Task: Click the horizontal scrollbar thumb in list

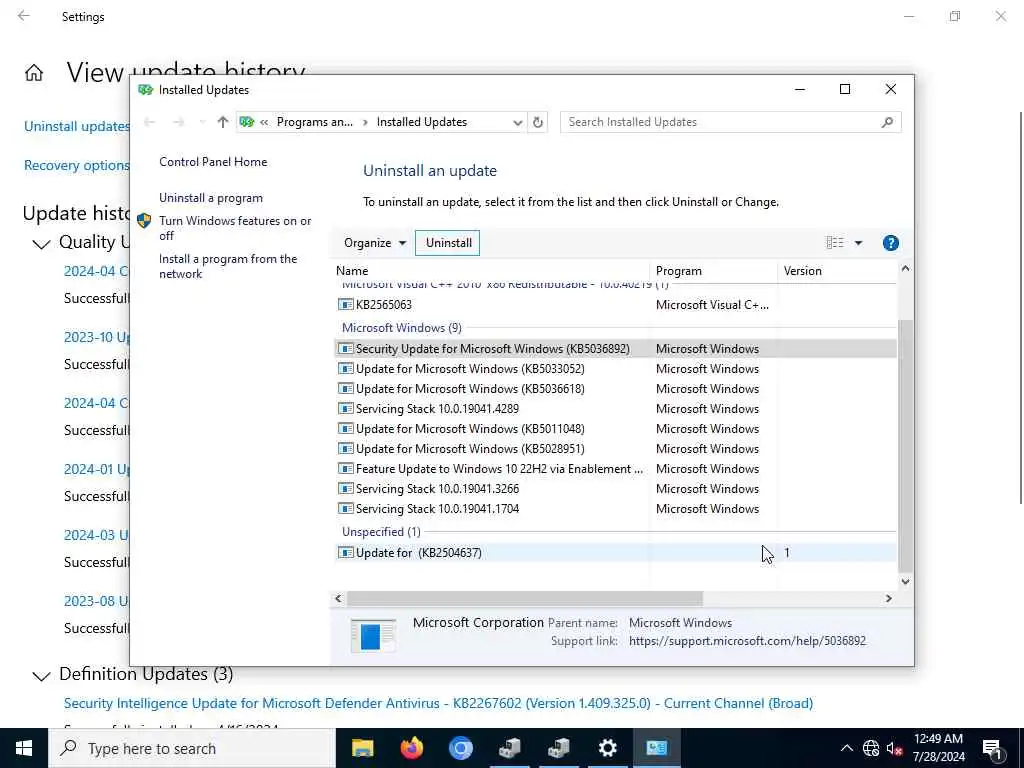Action: point(525,598)
